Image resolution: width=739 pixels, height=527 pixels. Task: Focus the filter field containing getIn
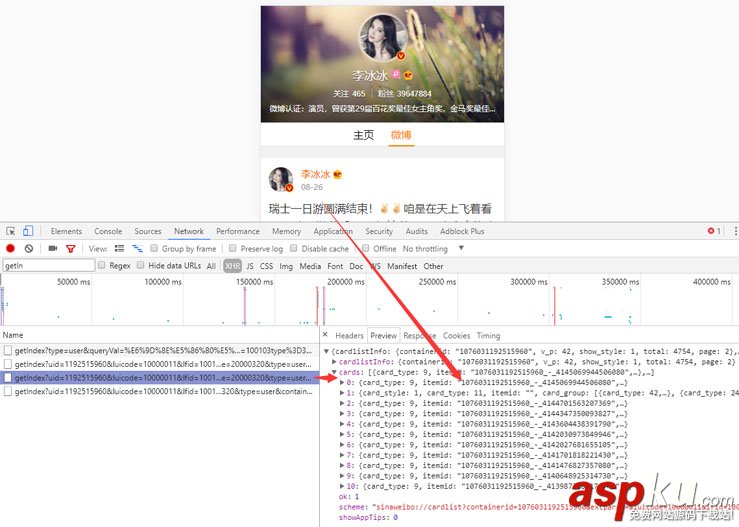pyautogui.click(x=49, y=265)
